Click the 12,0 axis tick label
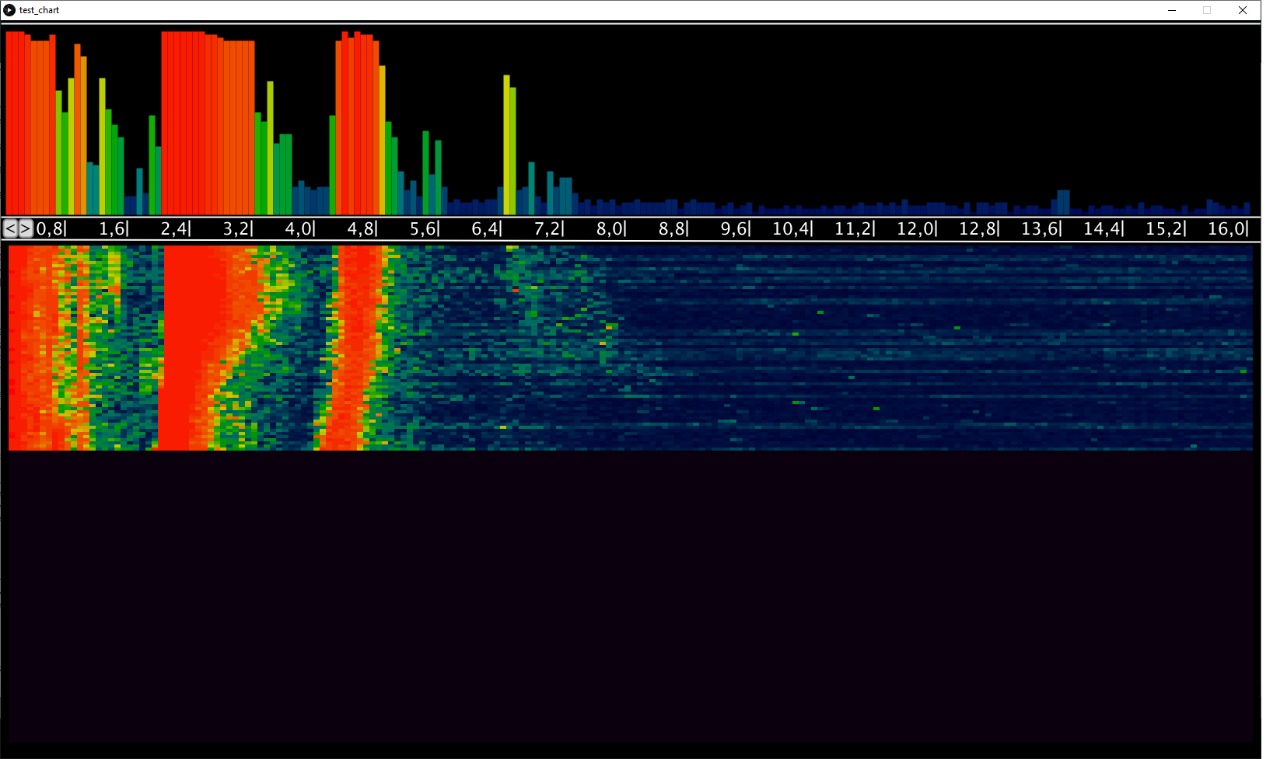The width and height of the screenshot is (1280, 759). (915, 229)
